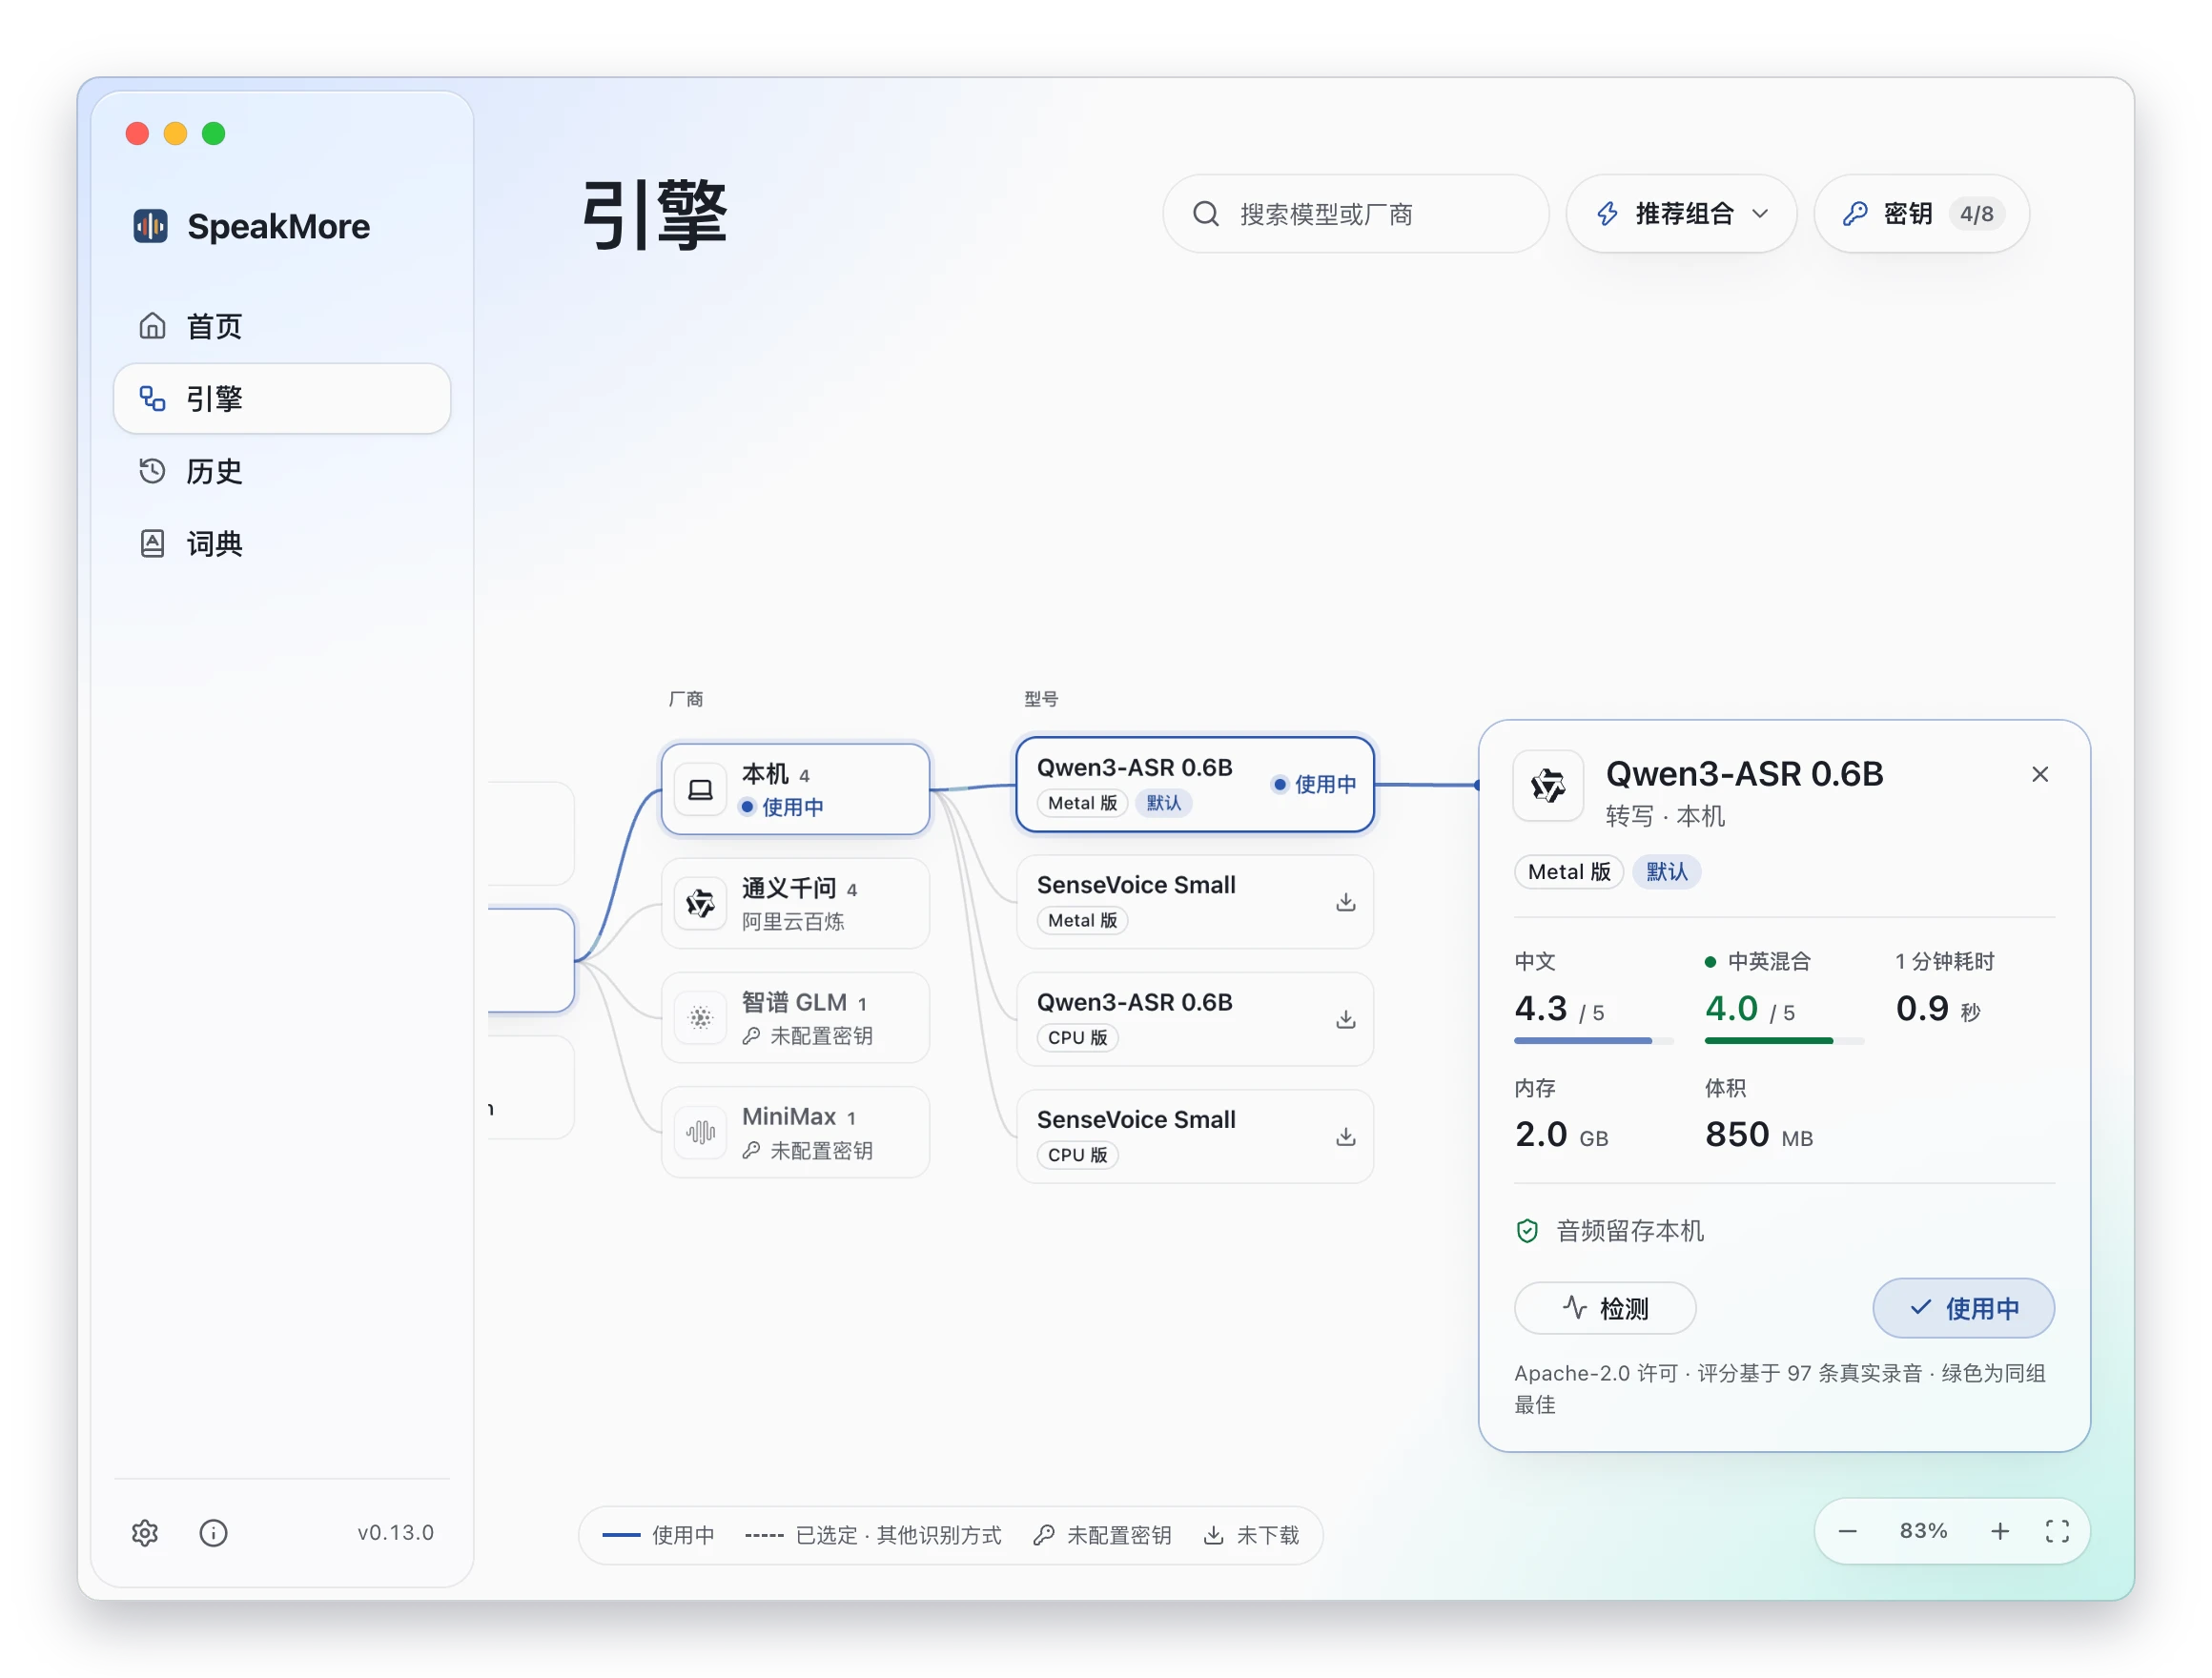Expand the 推荐组合 dropdown

coord(1681,214)
